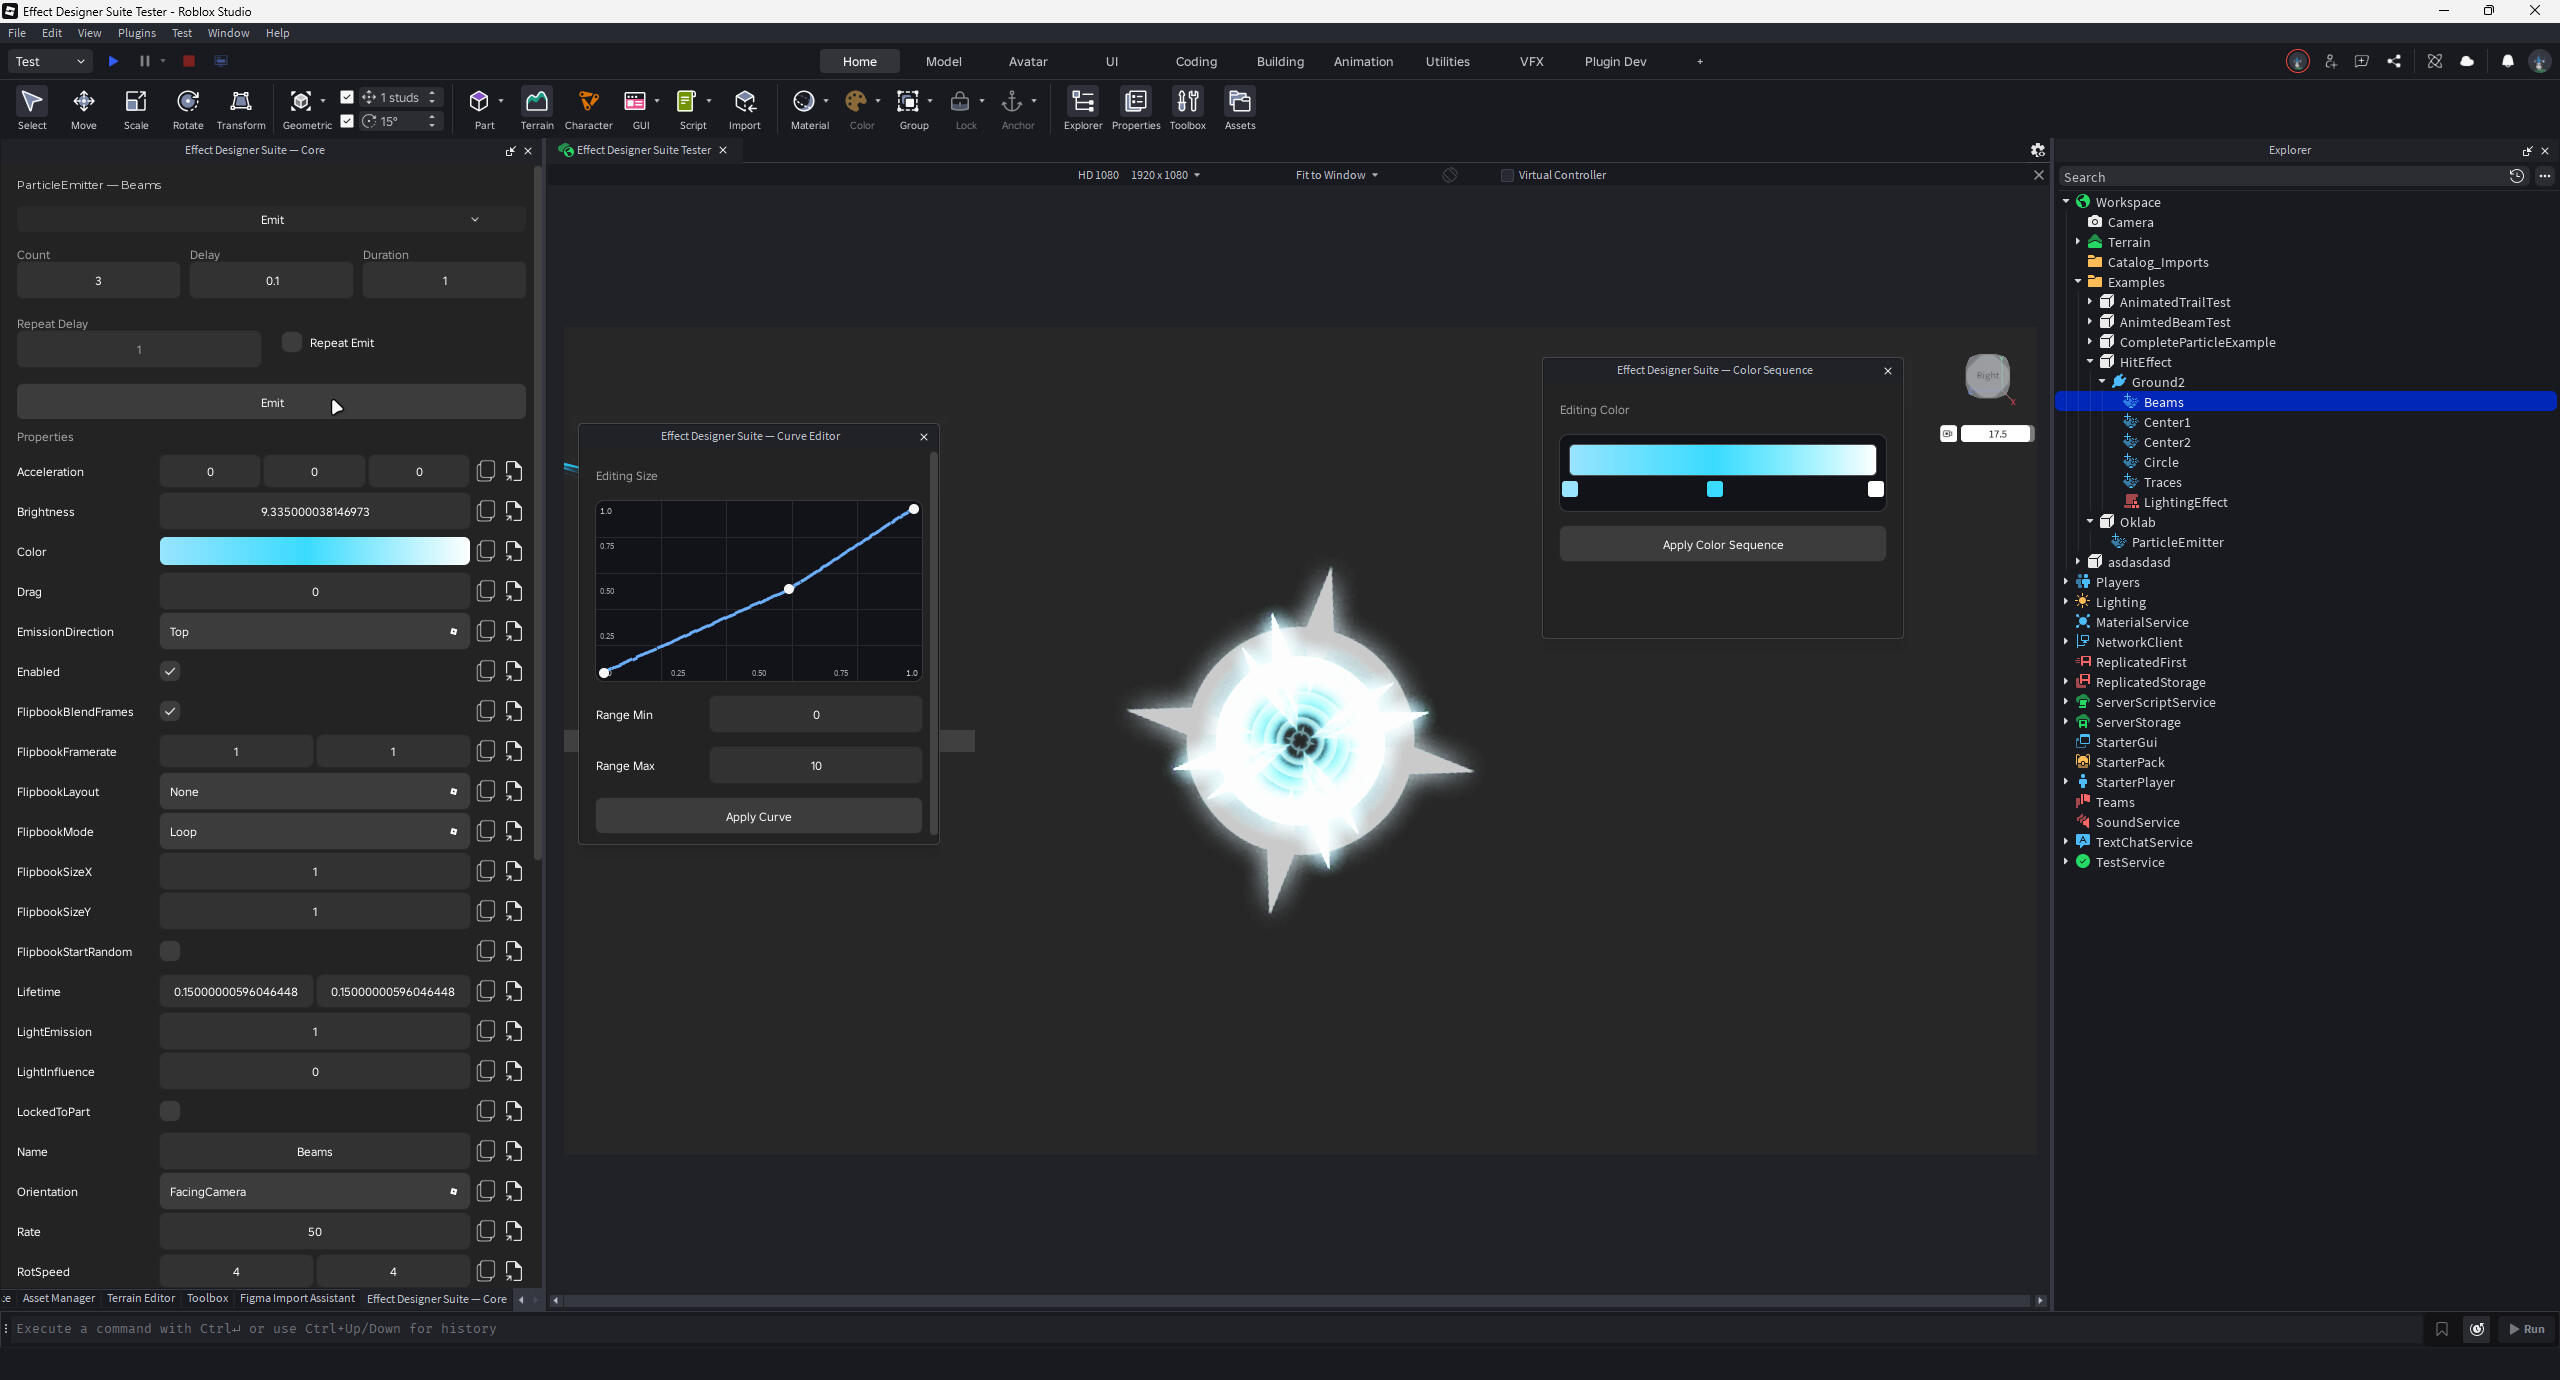The image size is (2560, 1380).
Task: Uncheck the Enabled property
Action: pos(170,671)
